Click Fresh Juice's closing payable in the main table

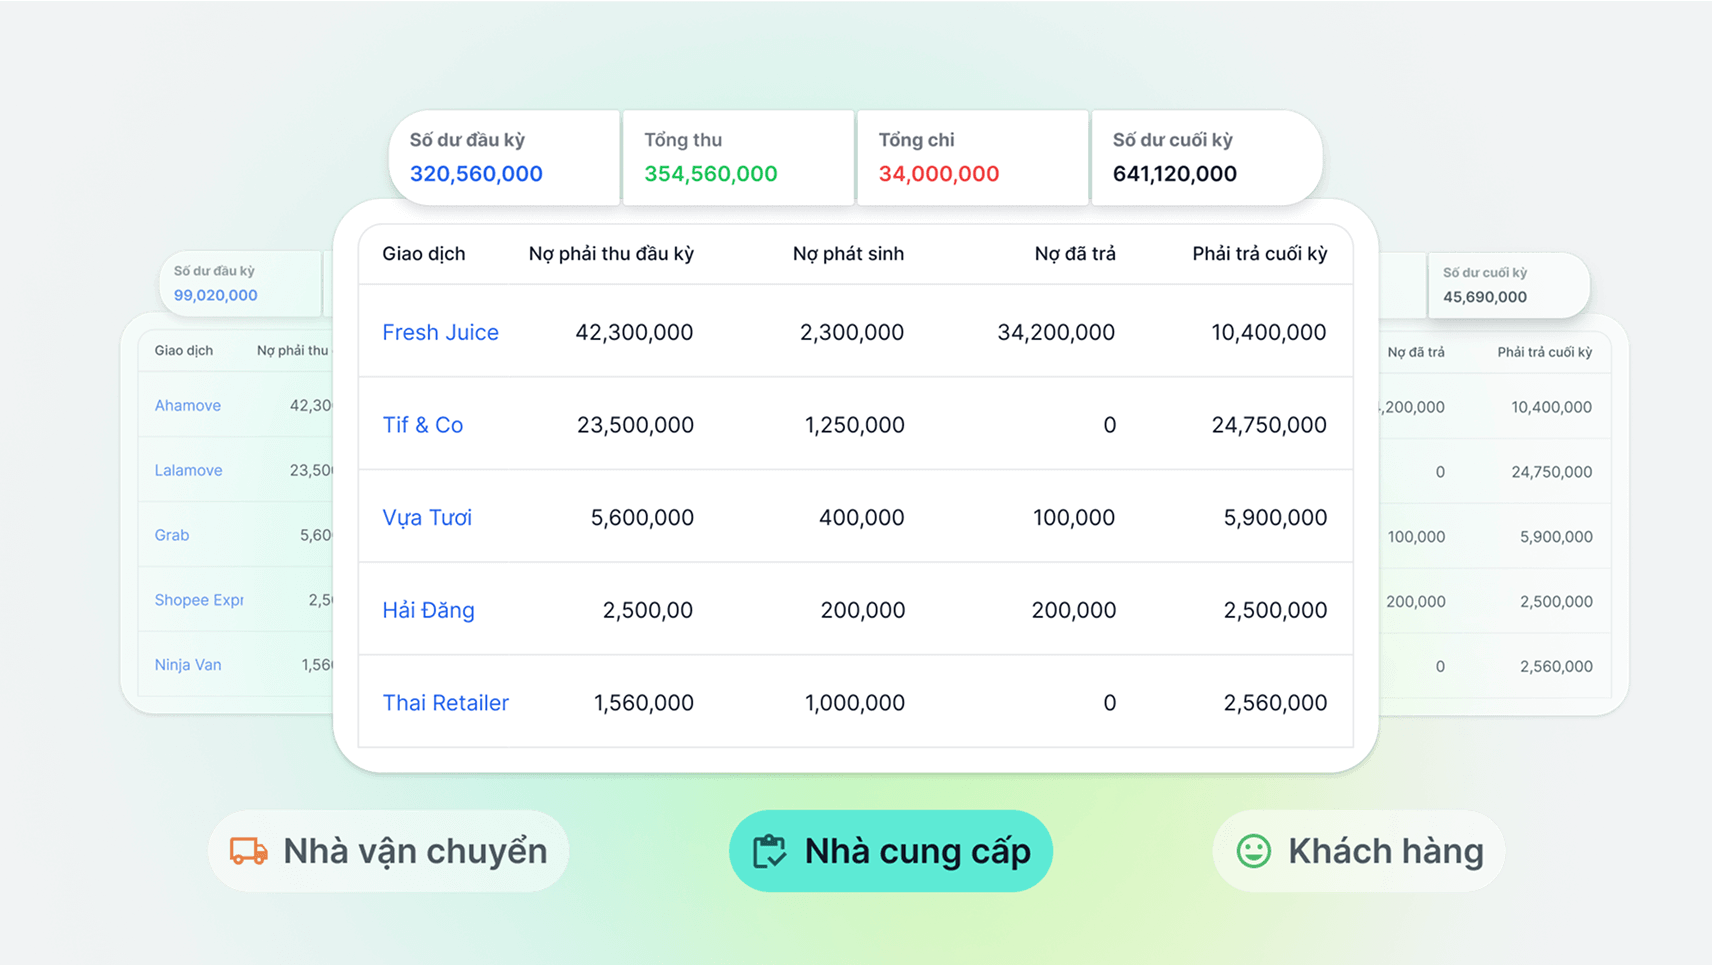[1269, 332]
